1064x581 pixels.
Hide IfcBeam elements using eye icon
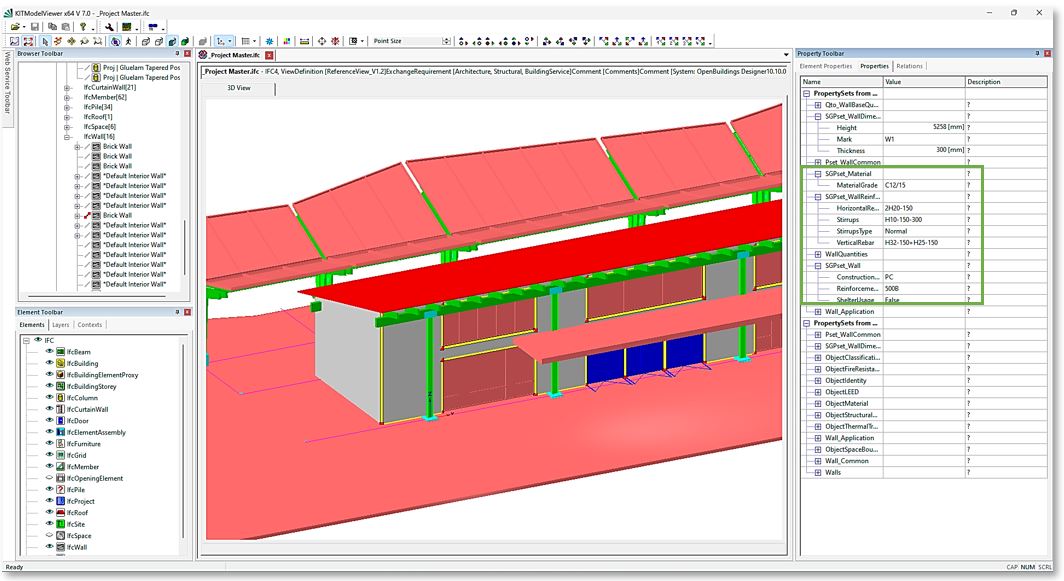pos(48,352)
